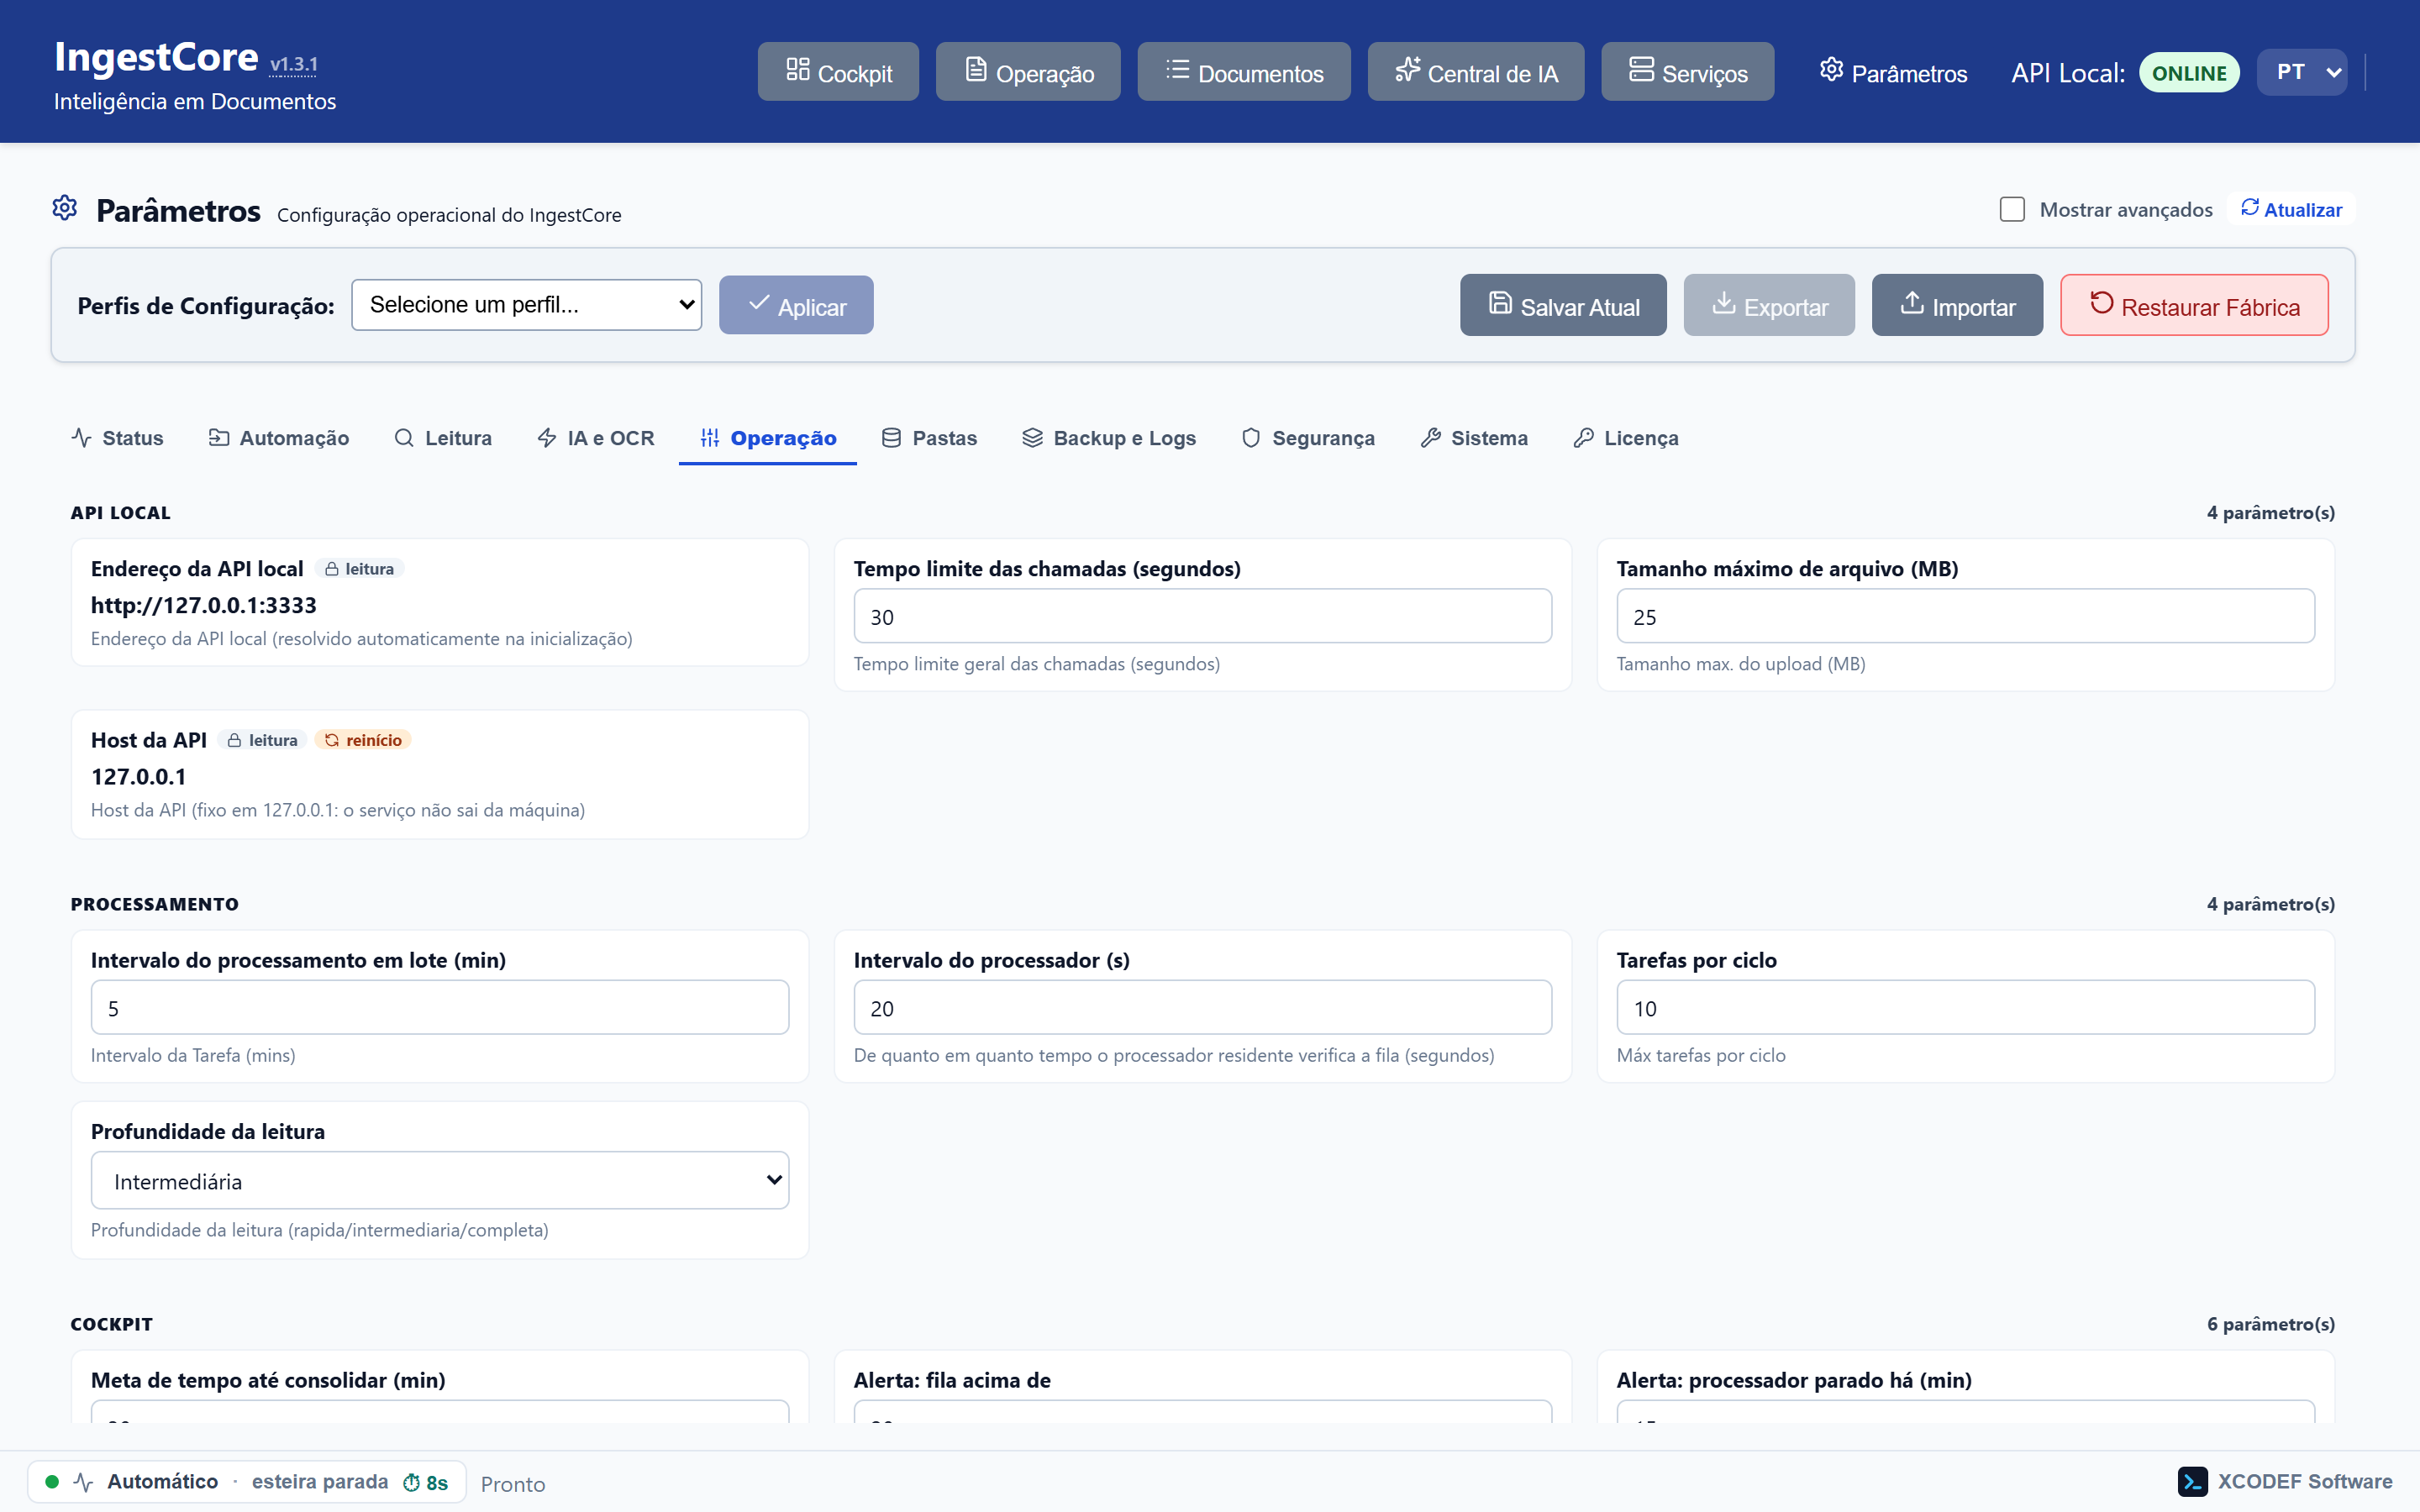The height and width of the screenshot is (1512, 2420).
Task: Switch to the Backup e Logs tab
Action: [x=1109, y=438]
